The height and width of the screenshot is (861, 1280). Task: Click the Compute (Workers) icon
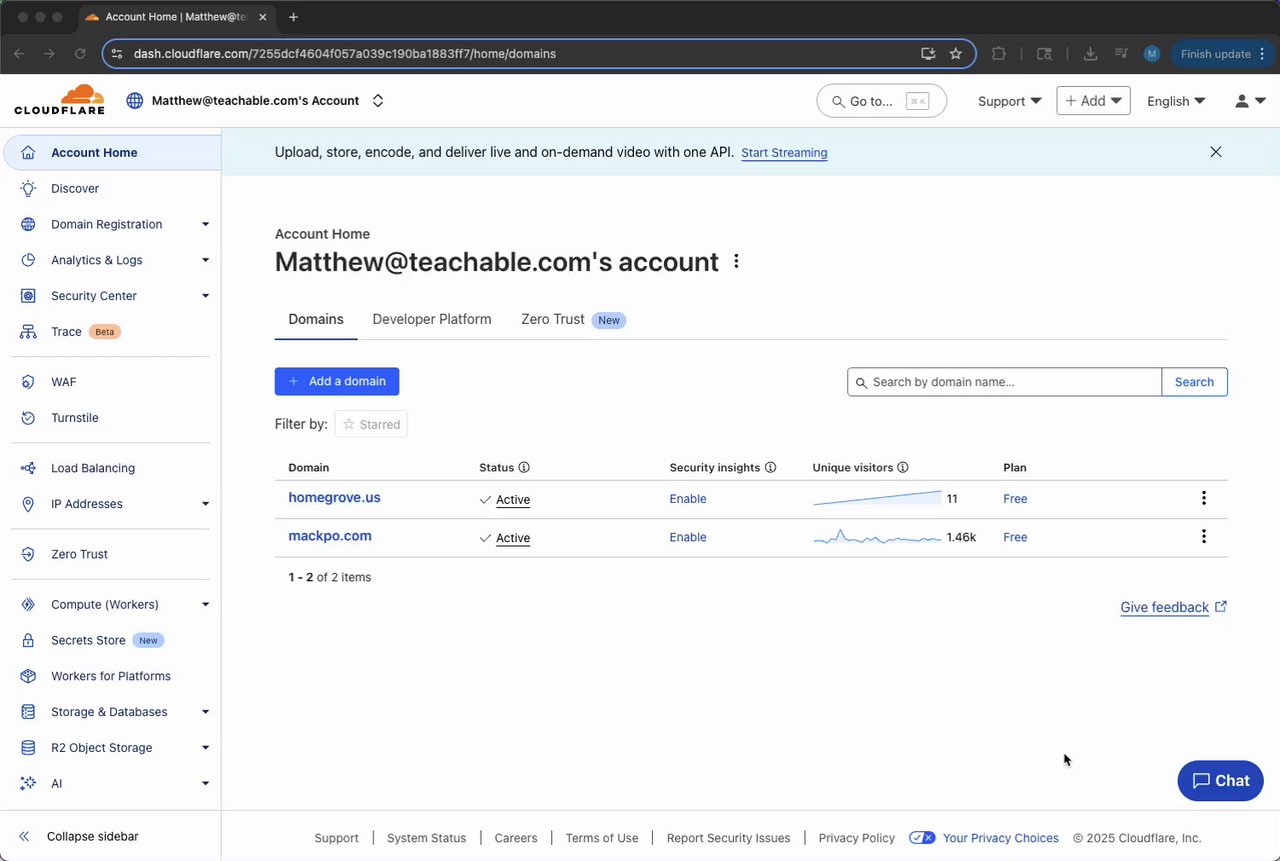click(29, 604)
